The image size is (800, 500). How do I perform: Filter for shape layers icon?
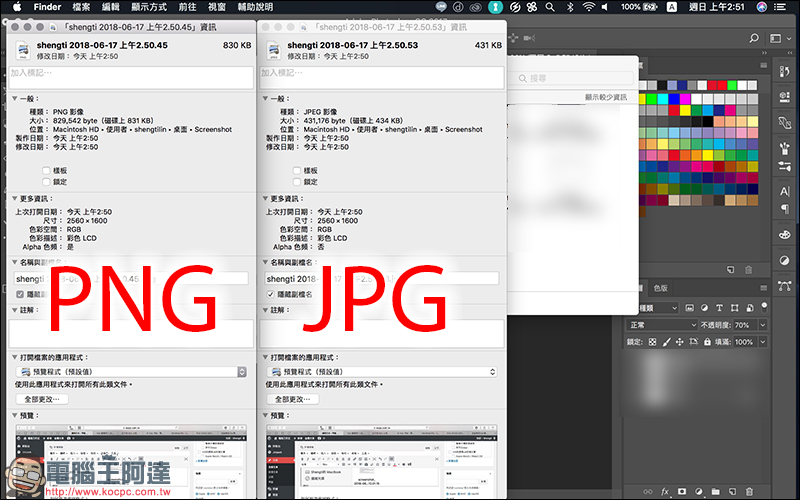tap(734, 308)
